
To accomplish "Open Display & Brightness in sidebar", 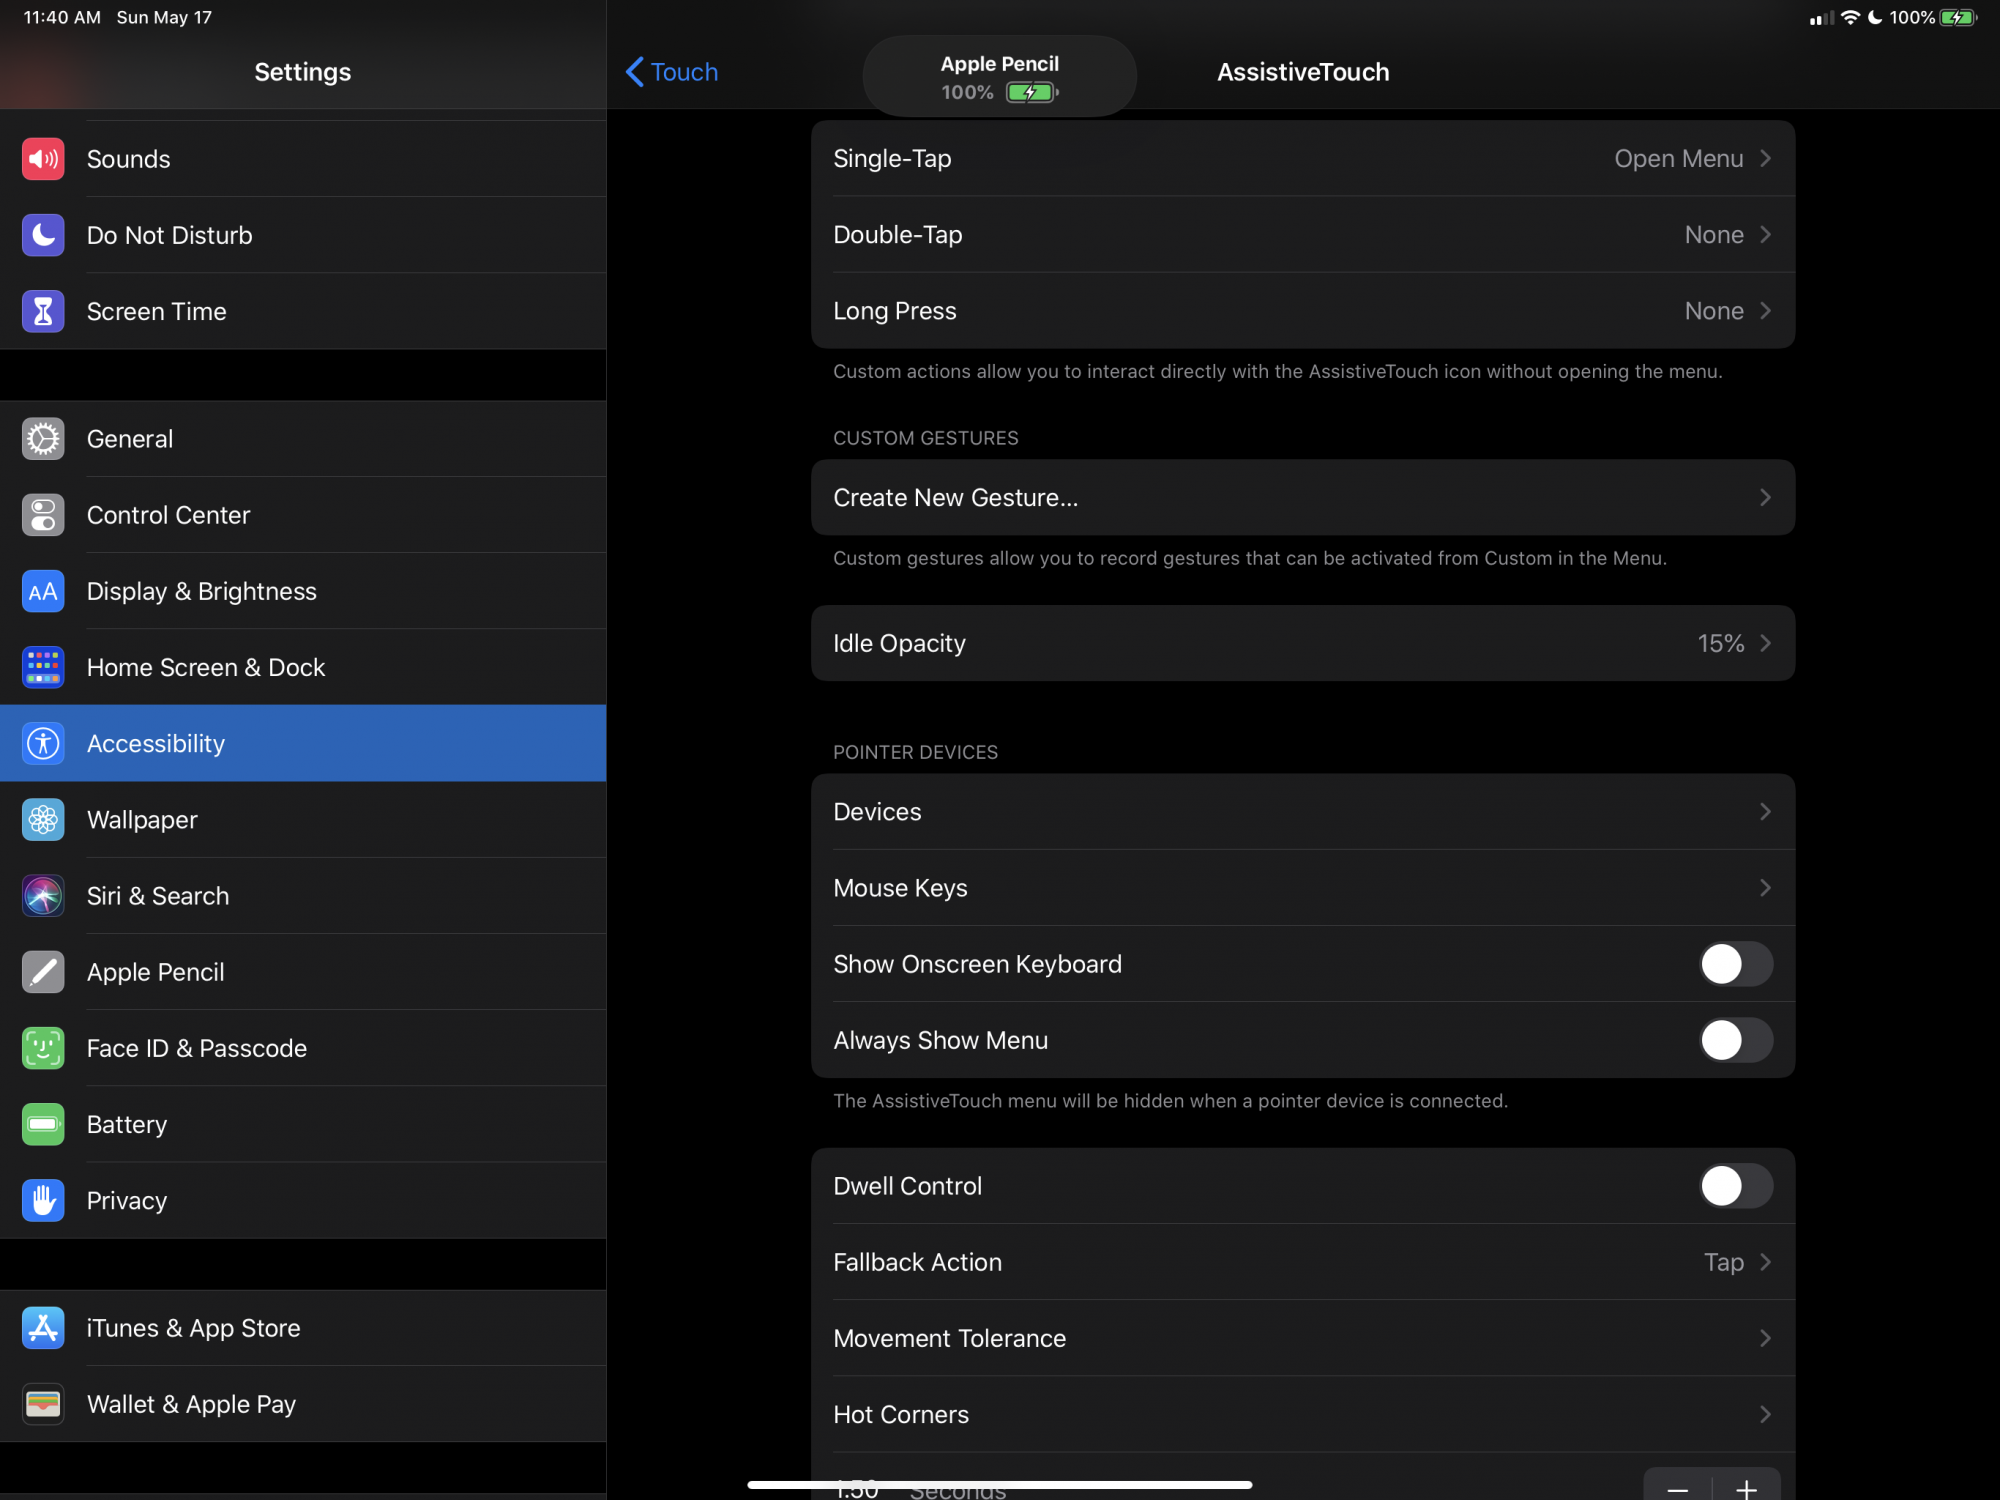I will (x=201, y=591).
